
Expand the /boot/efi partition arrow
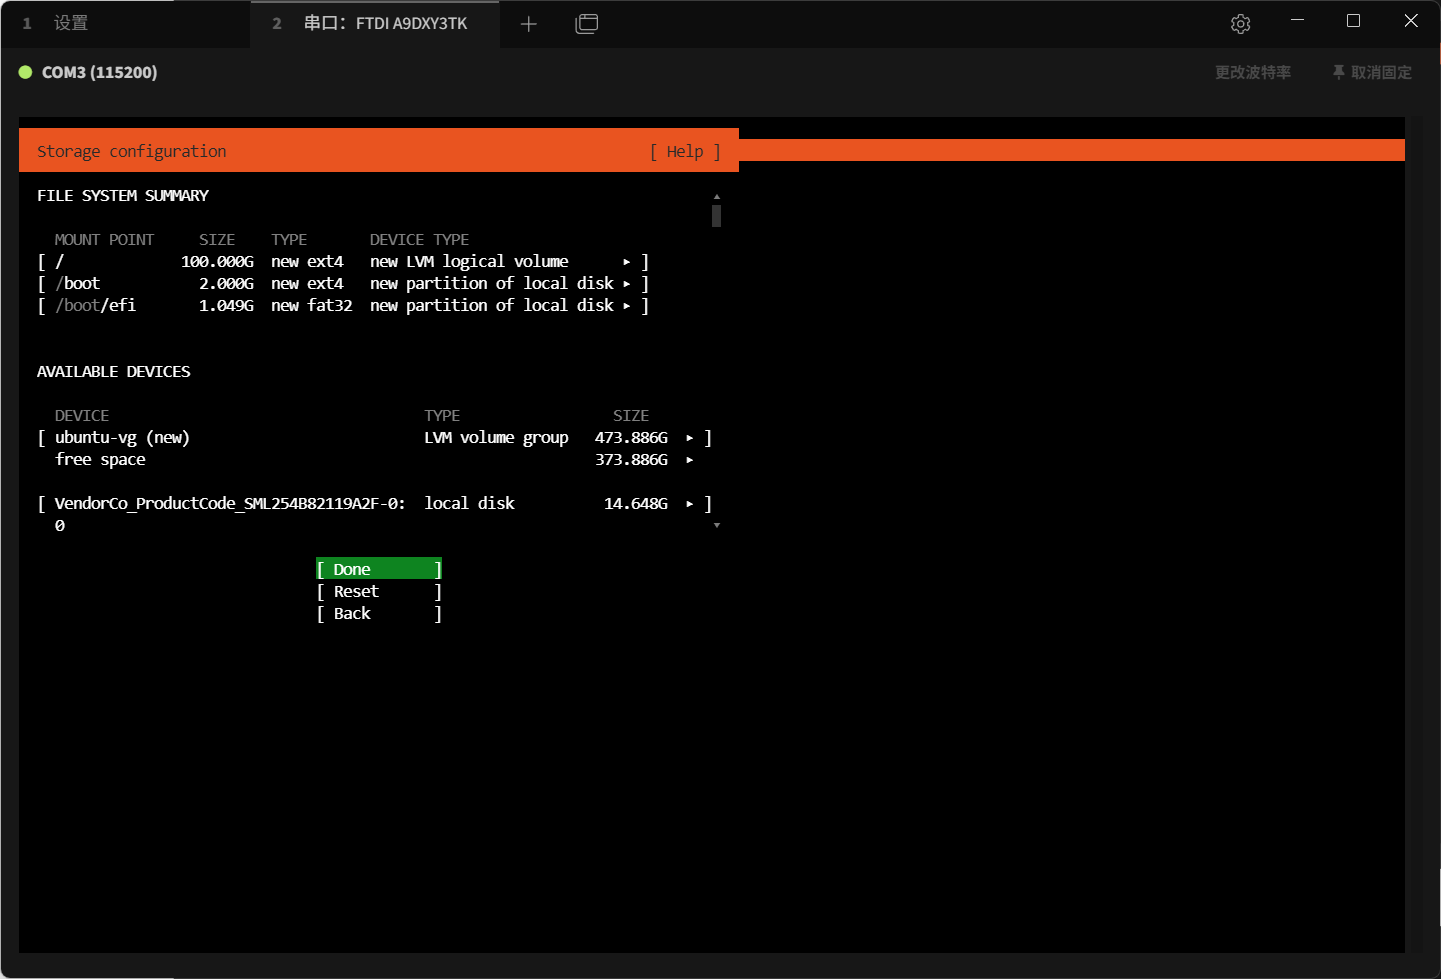(627, 306)
